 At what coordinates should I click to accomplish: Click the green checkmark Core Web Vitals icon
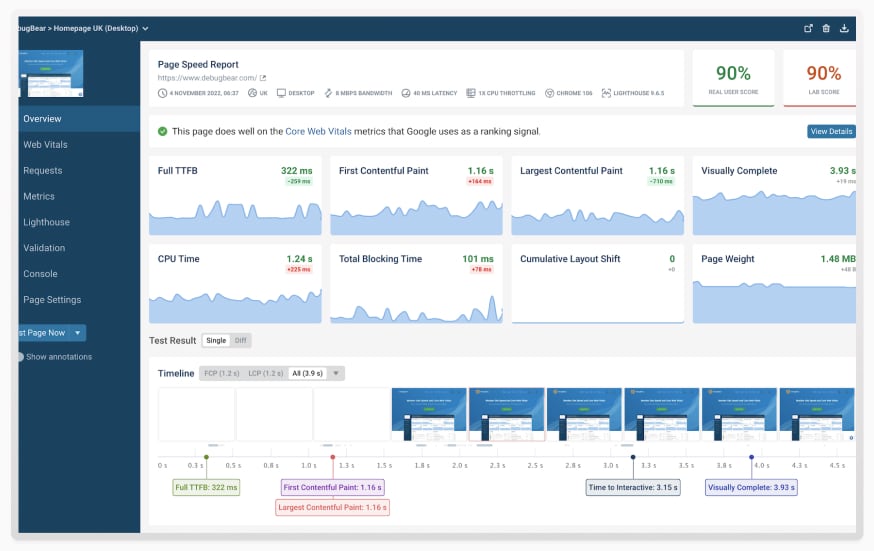coord(162,131)
